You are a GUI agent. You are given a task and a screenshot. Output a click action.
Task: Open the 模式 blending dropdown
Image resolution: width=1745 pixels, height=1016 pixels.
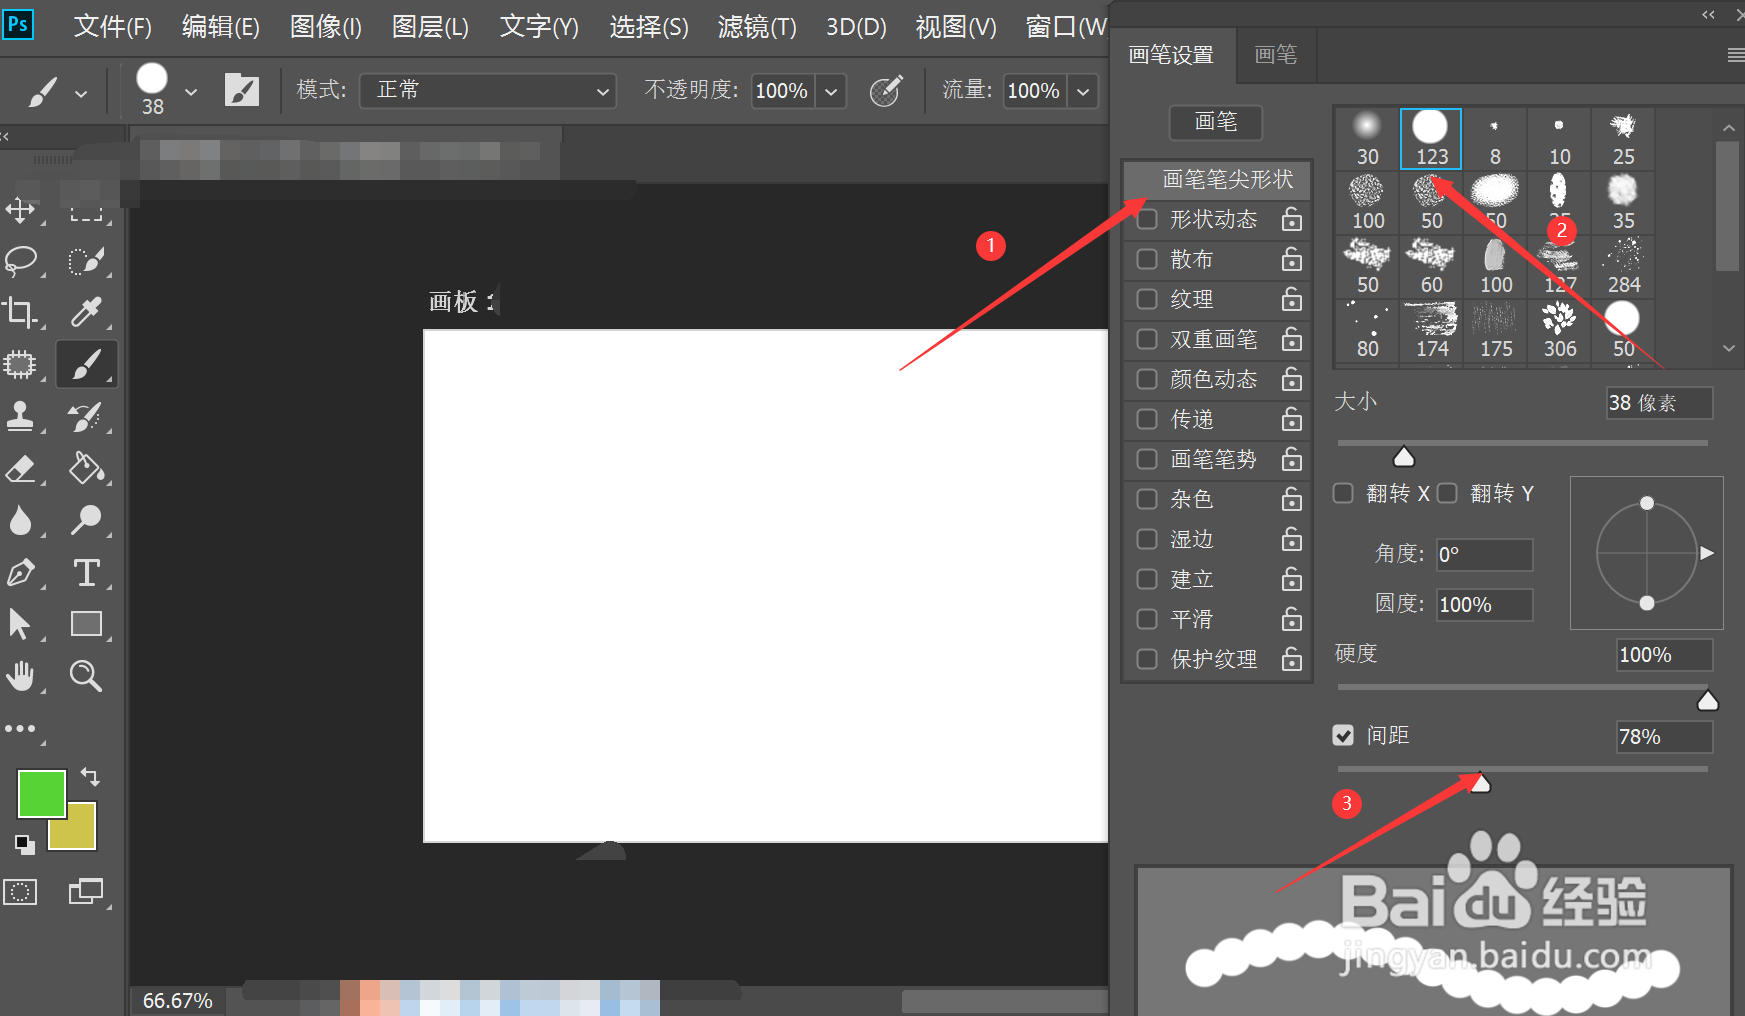pyautogui.click(x=487, y=90)
